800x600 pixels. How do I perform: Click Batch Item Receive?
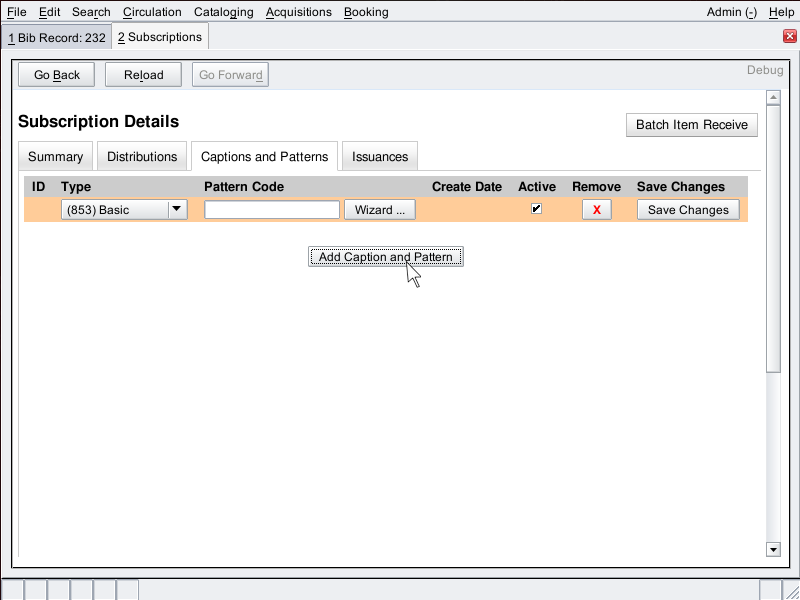point(691,125)
